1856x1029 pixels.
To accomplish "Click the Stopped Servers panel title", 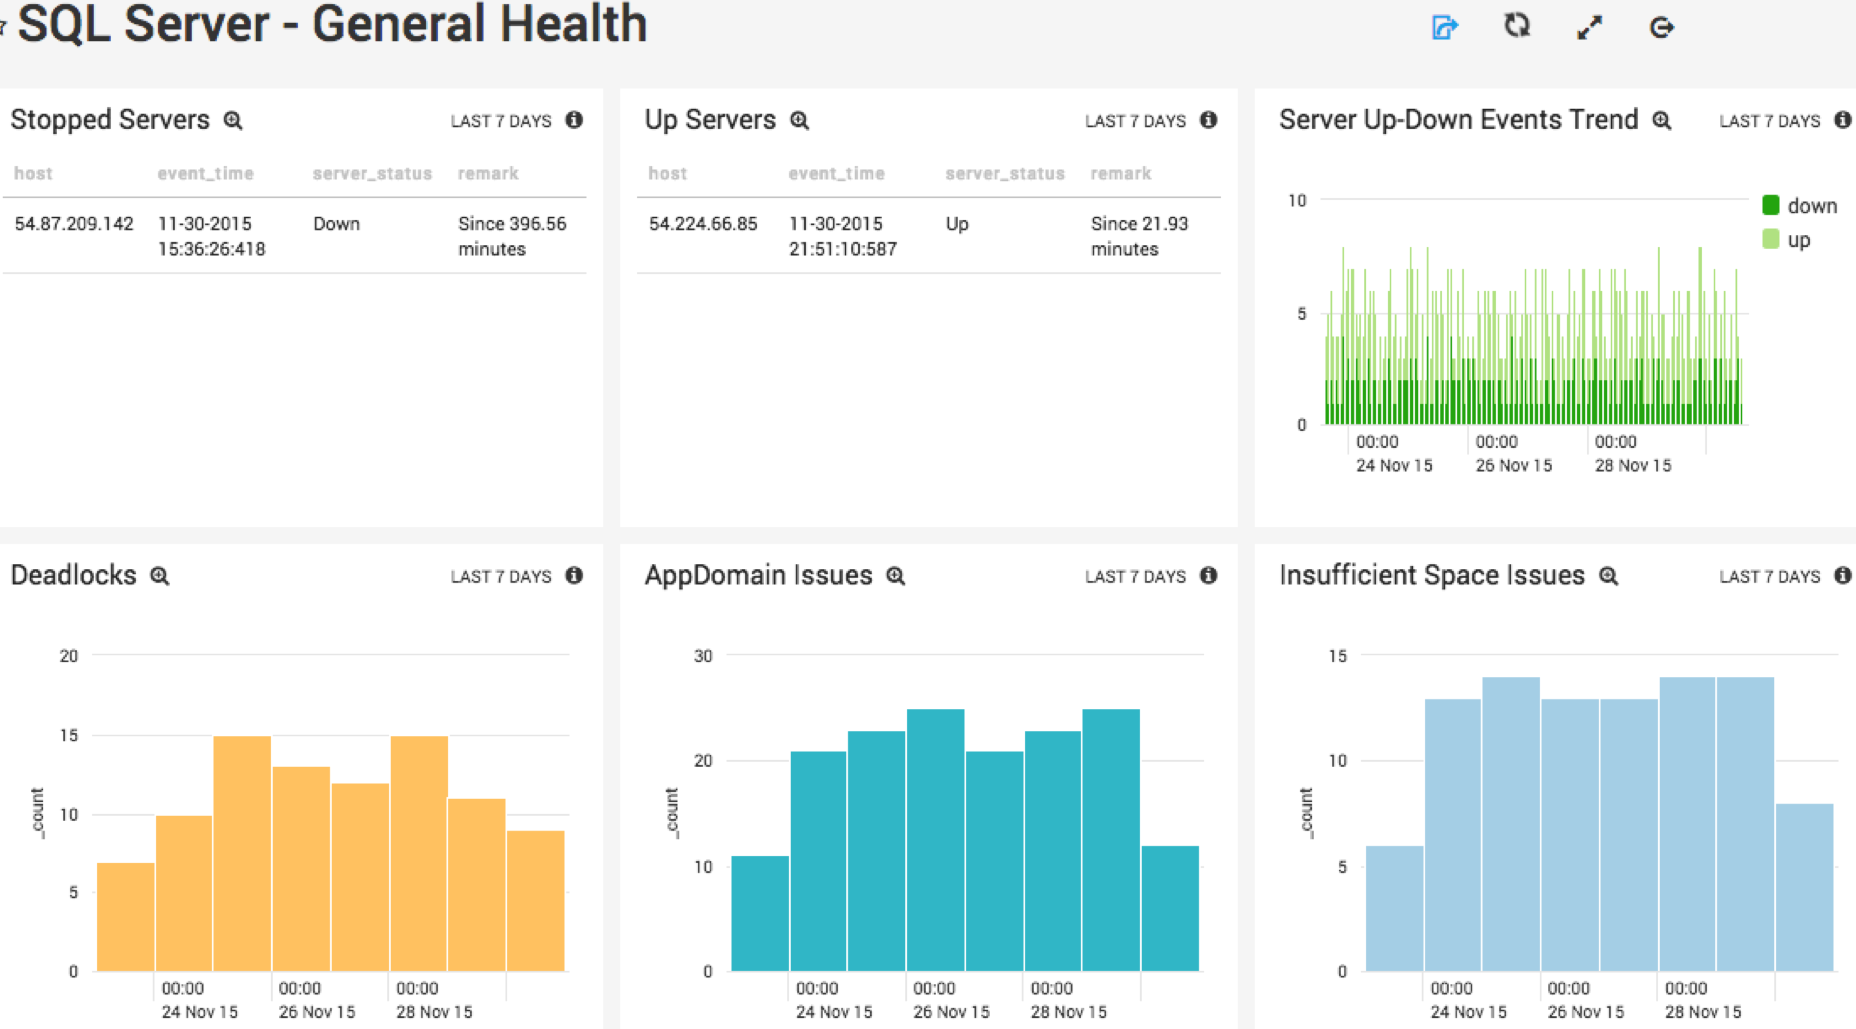I will pyautogui.click(x=110, y=120).
